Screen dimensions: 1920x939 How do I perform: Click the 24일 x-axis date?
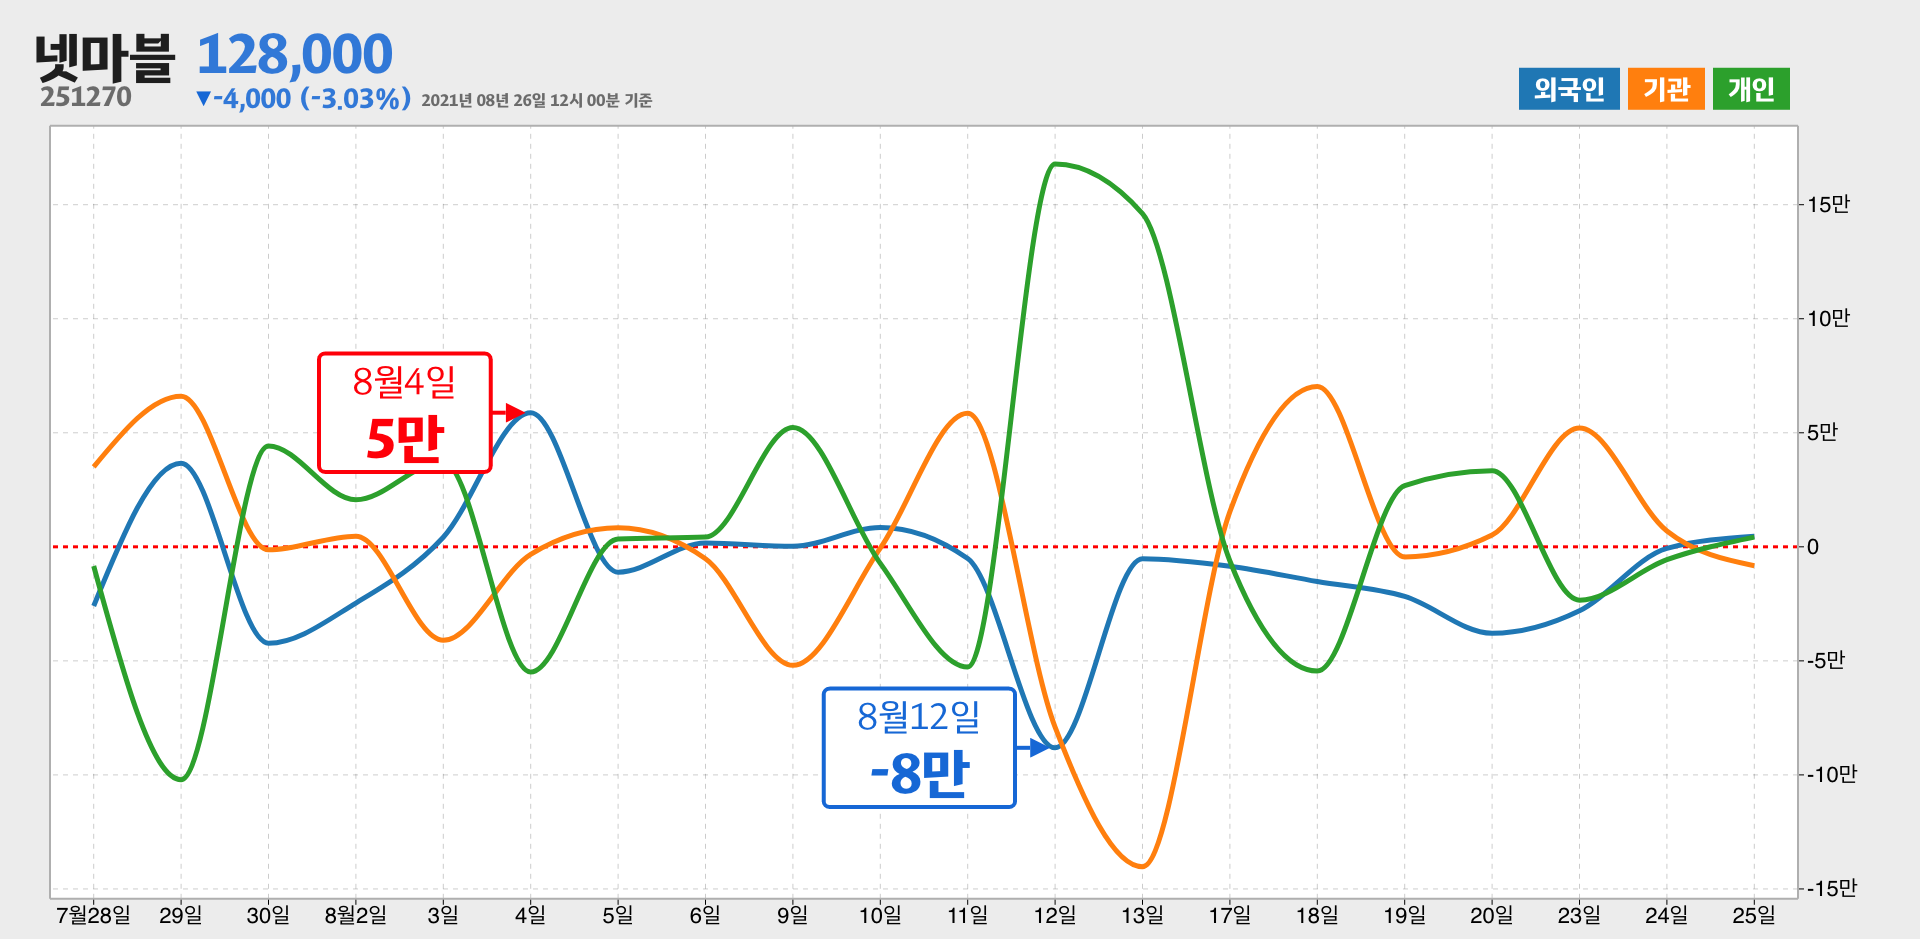coord(1667,915)
